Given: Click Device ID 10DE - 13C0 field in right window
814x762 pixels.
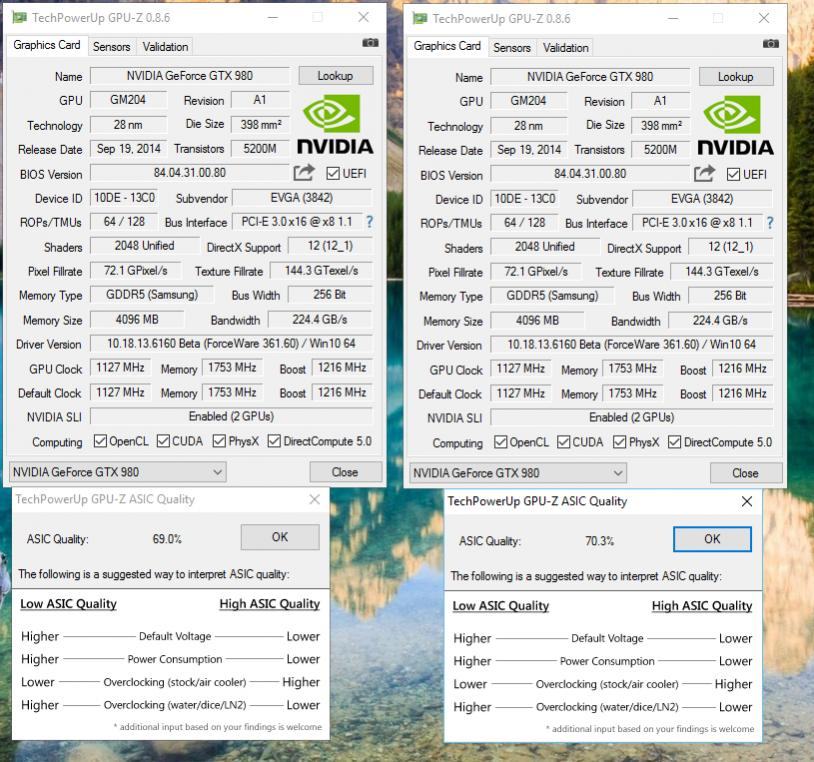Looking at the screenshot, I should click(525, 199).
